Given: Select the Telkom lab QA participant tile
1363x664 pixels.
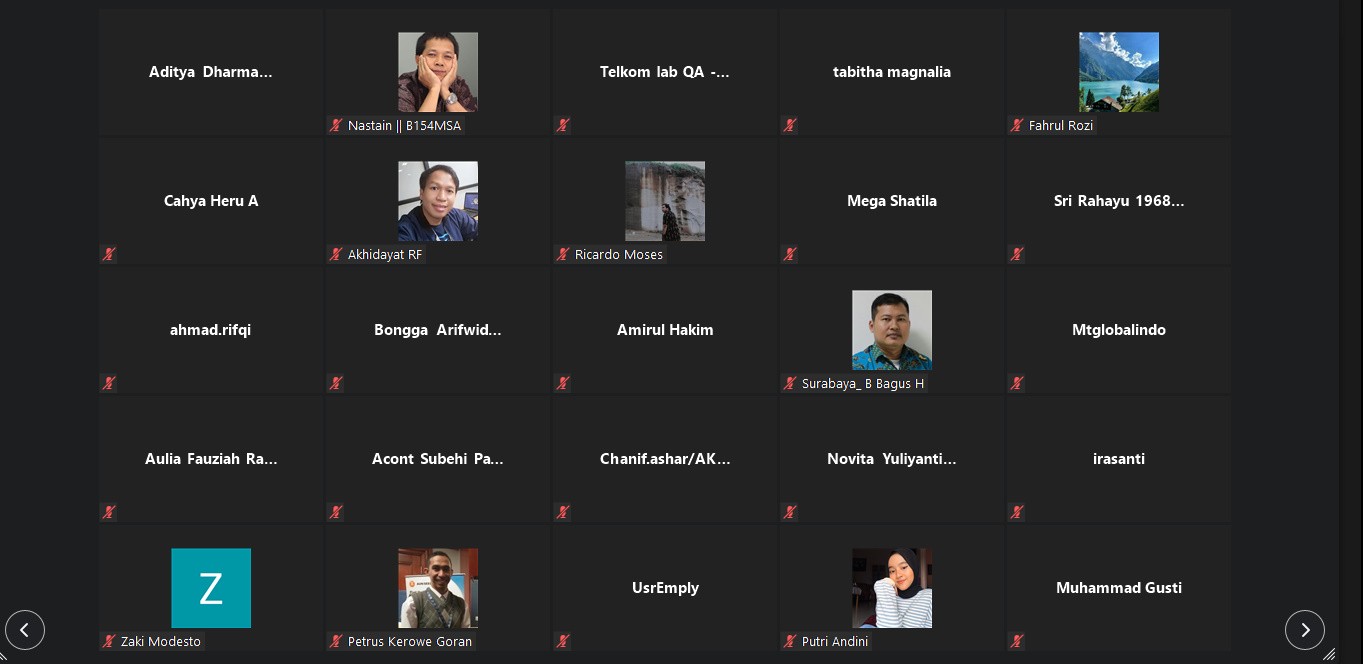Looking at the screenshot, I should pyautogui.click(x=665, y=72).
